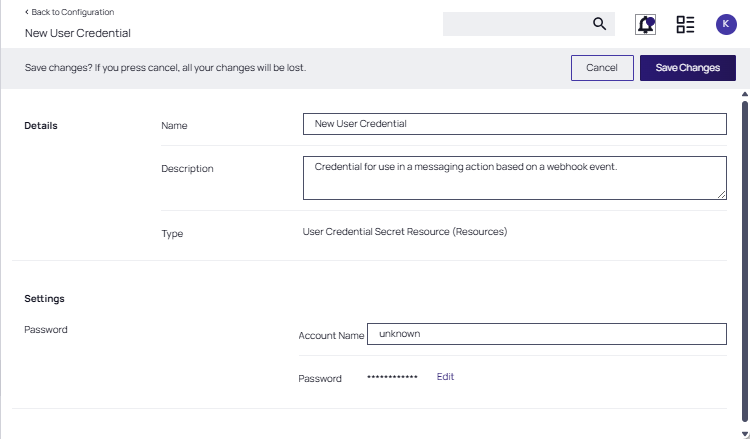Open the list view icon in header
750x439 pixels.
[x=685, y=24]
